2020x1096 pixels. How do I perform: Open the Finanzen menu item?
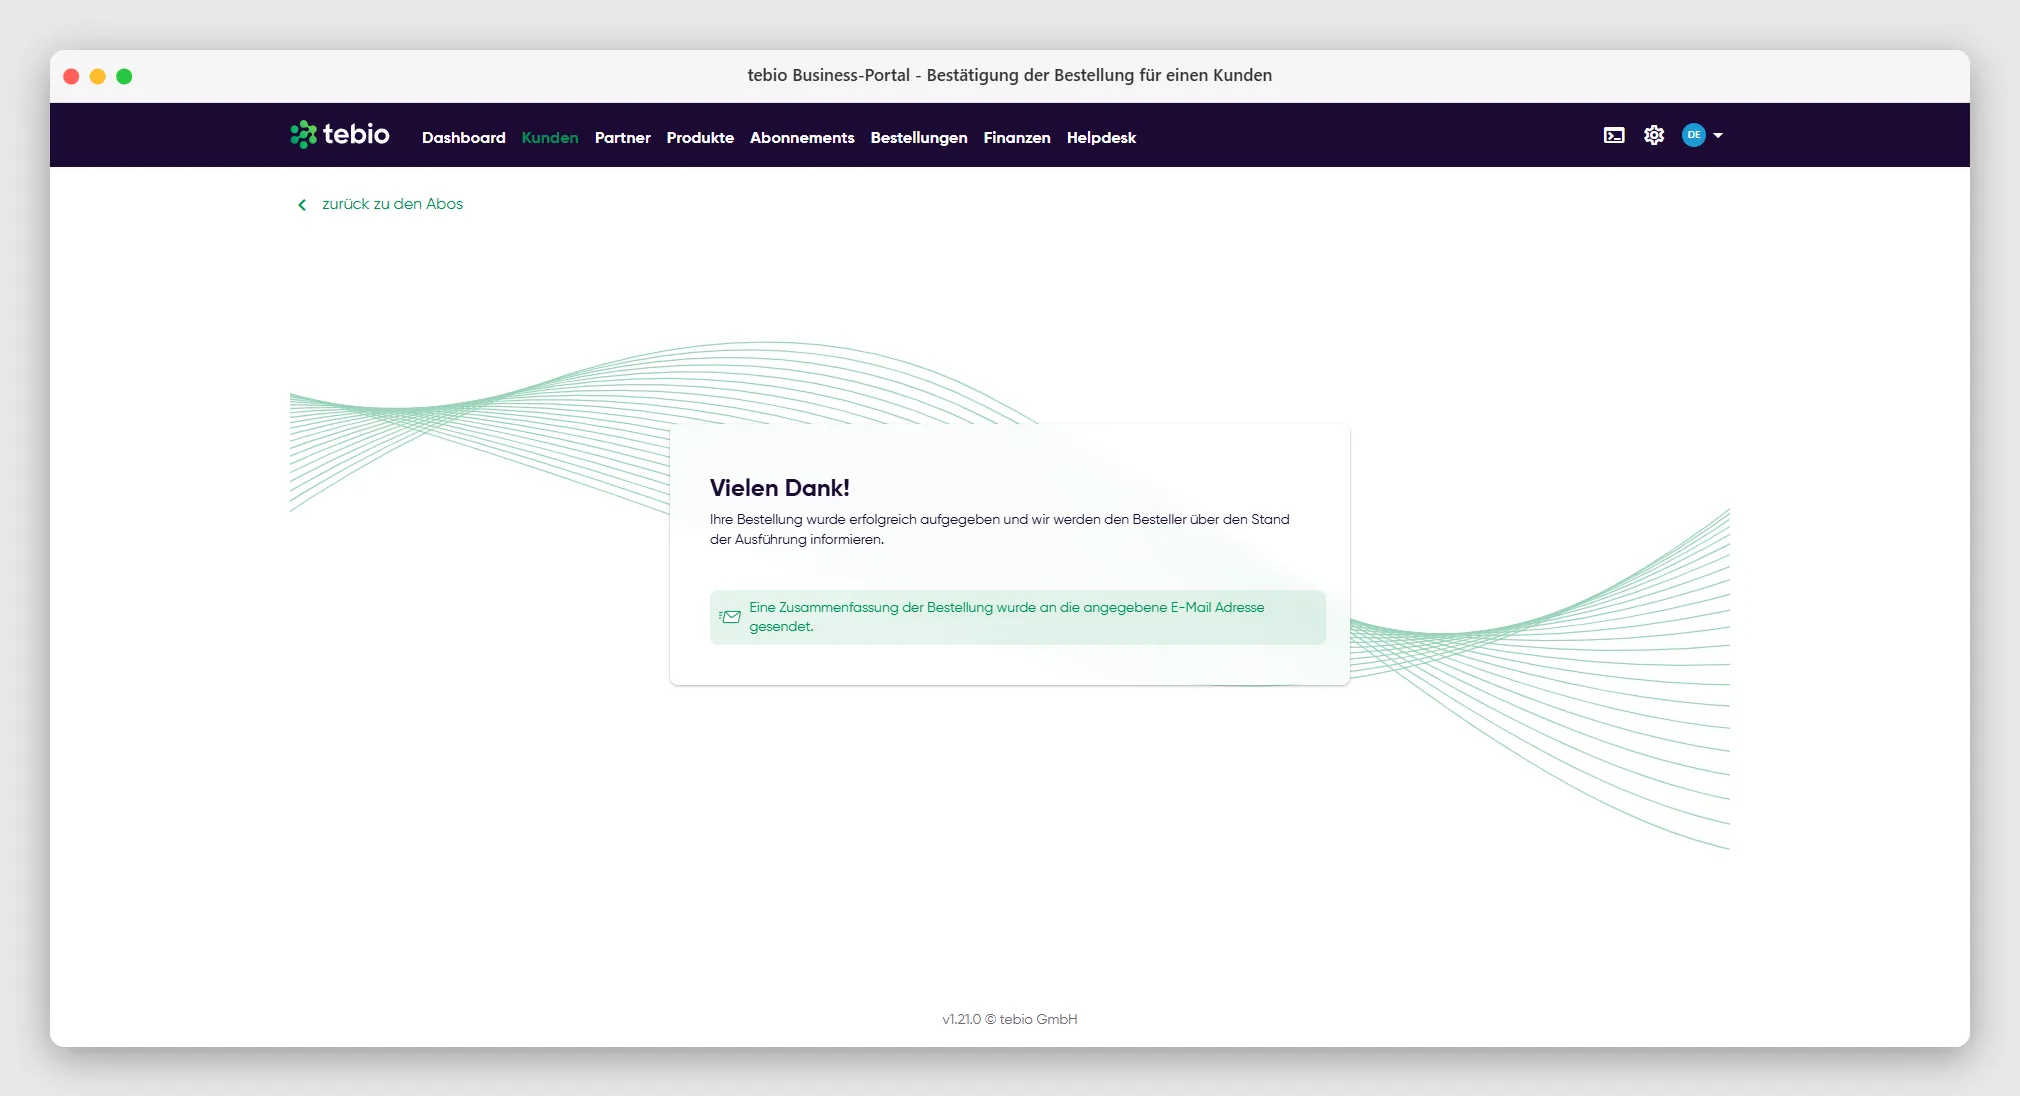pyautogui.click(x=1017, y=138)
